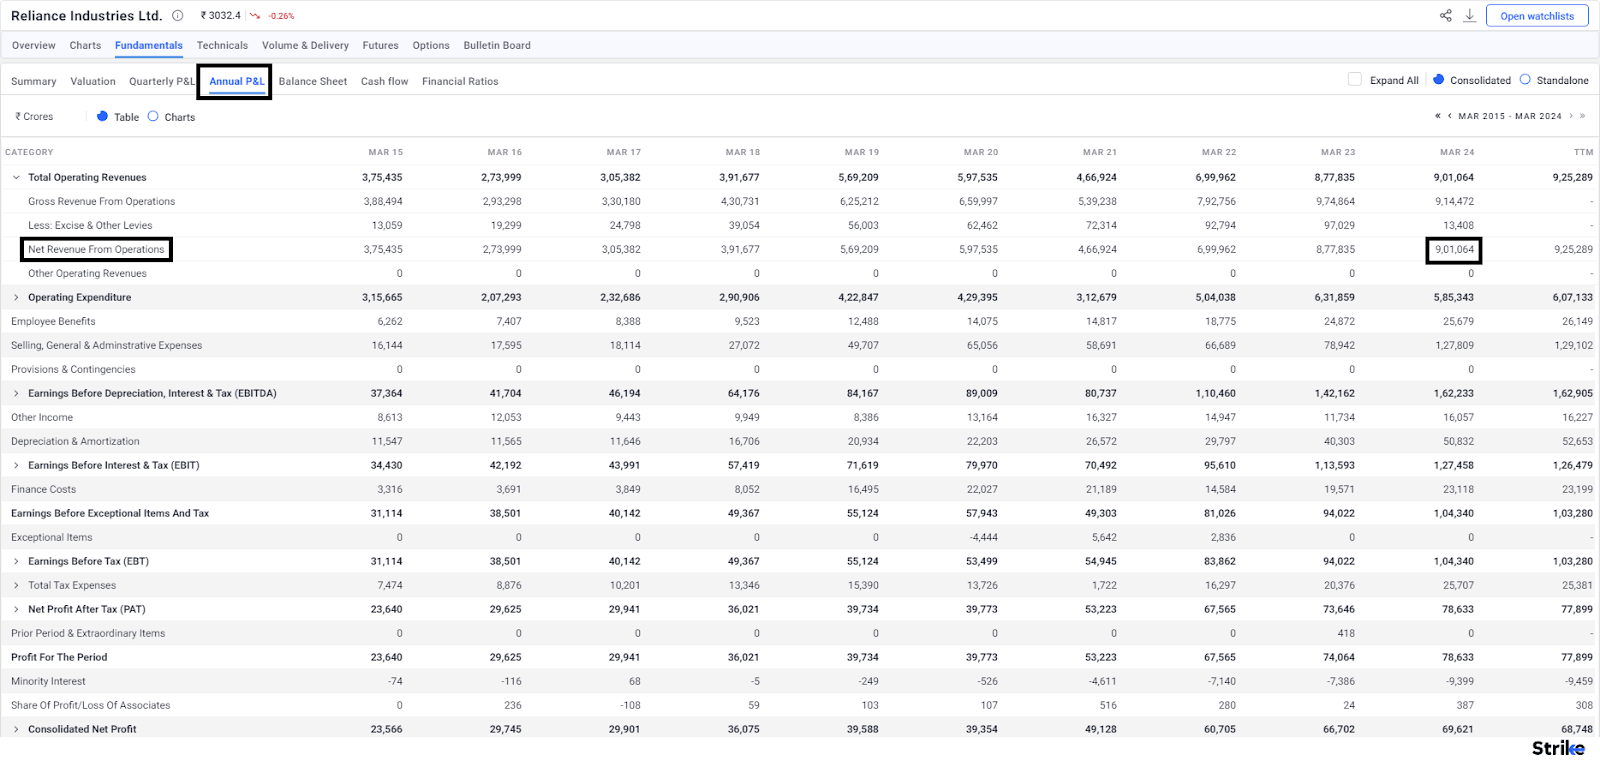Image resolution: width=1600 pixels, height=767 pixels.
Task: Click the Open watchlists button
Action: pos(1537,15)
